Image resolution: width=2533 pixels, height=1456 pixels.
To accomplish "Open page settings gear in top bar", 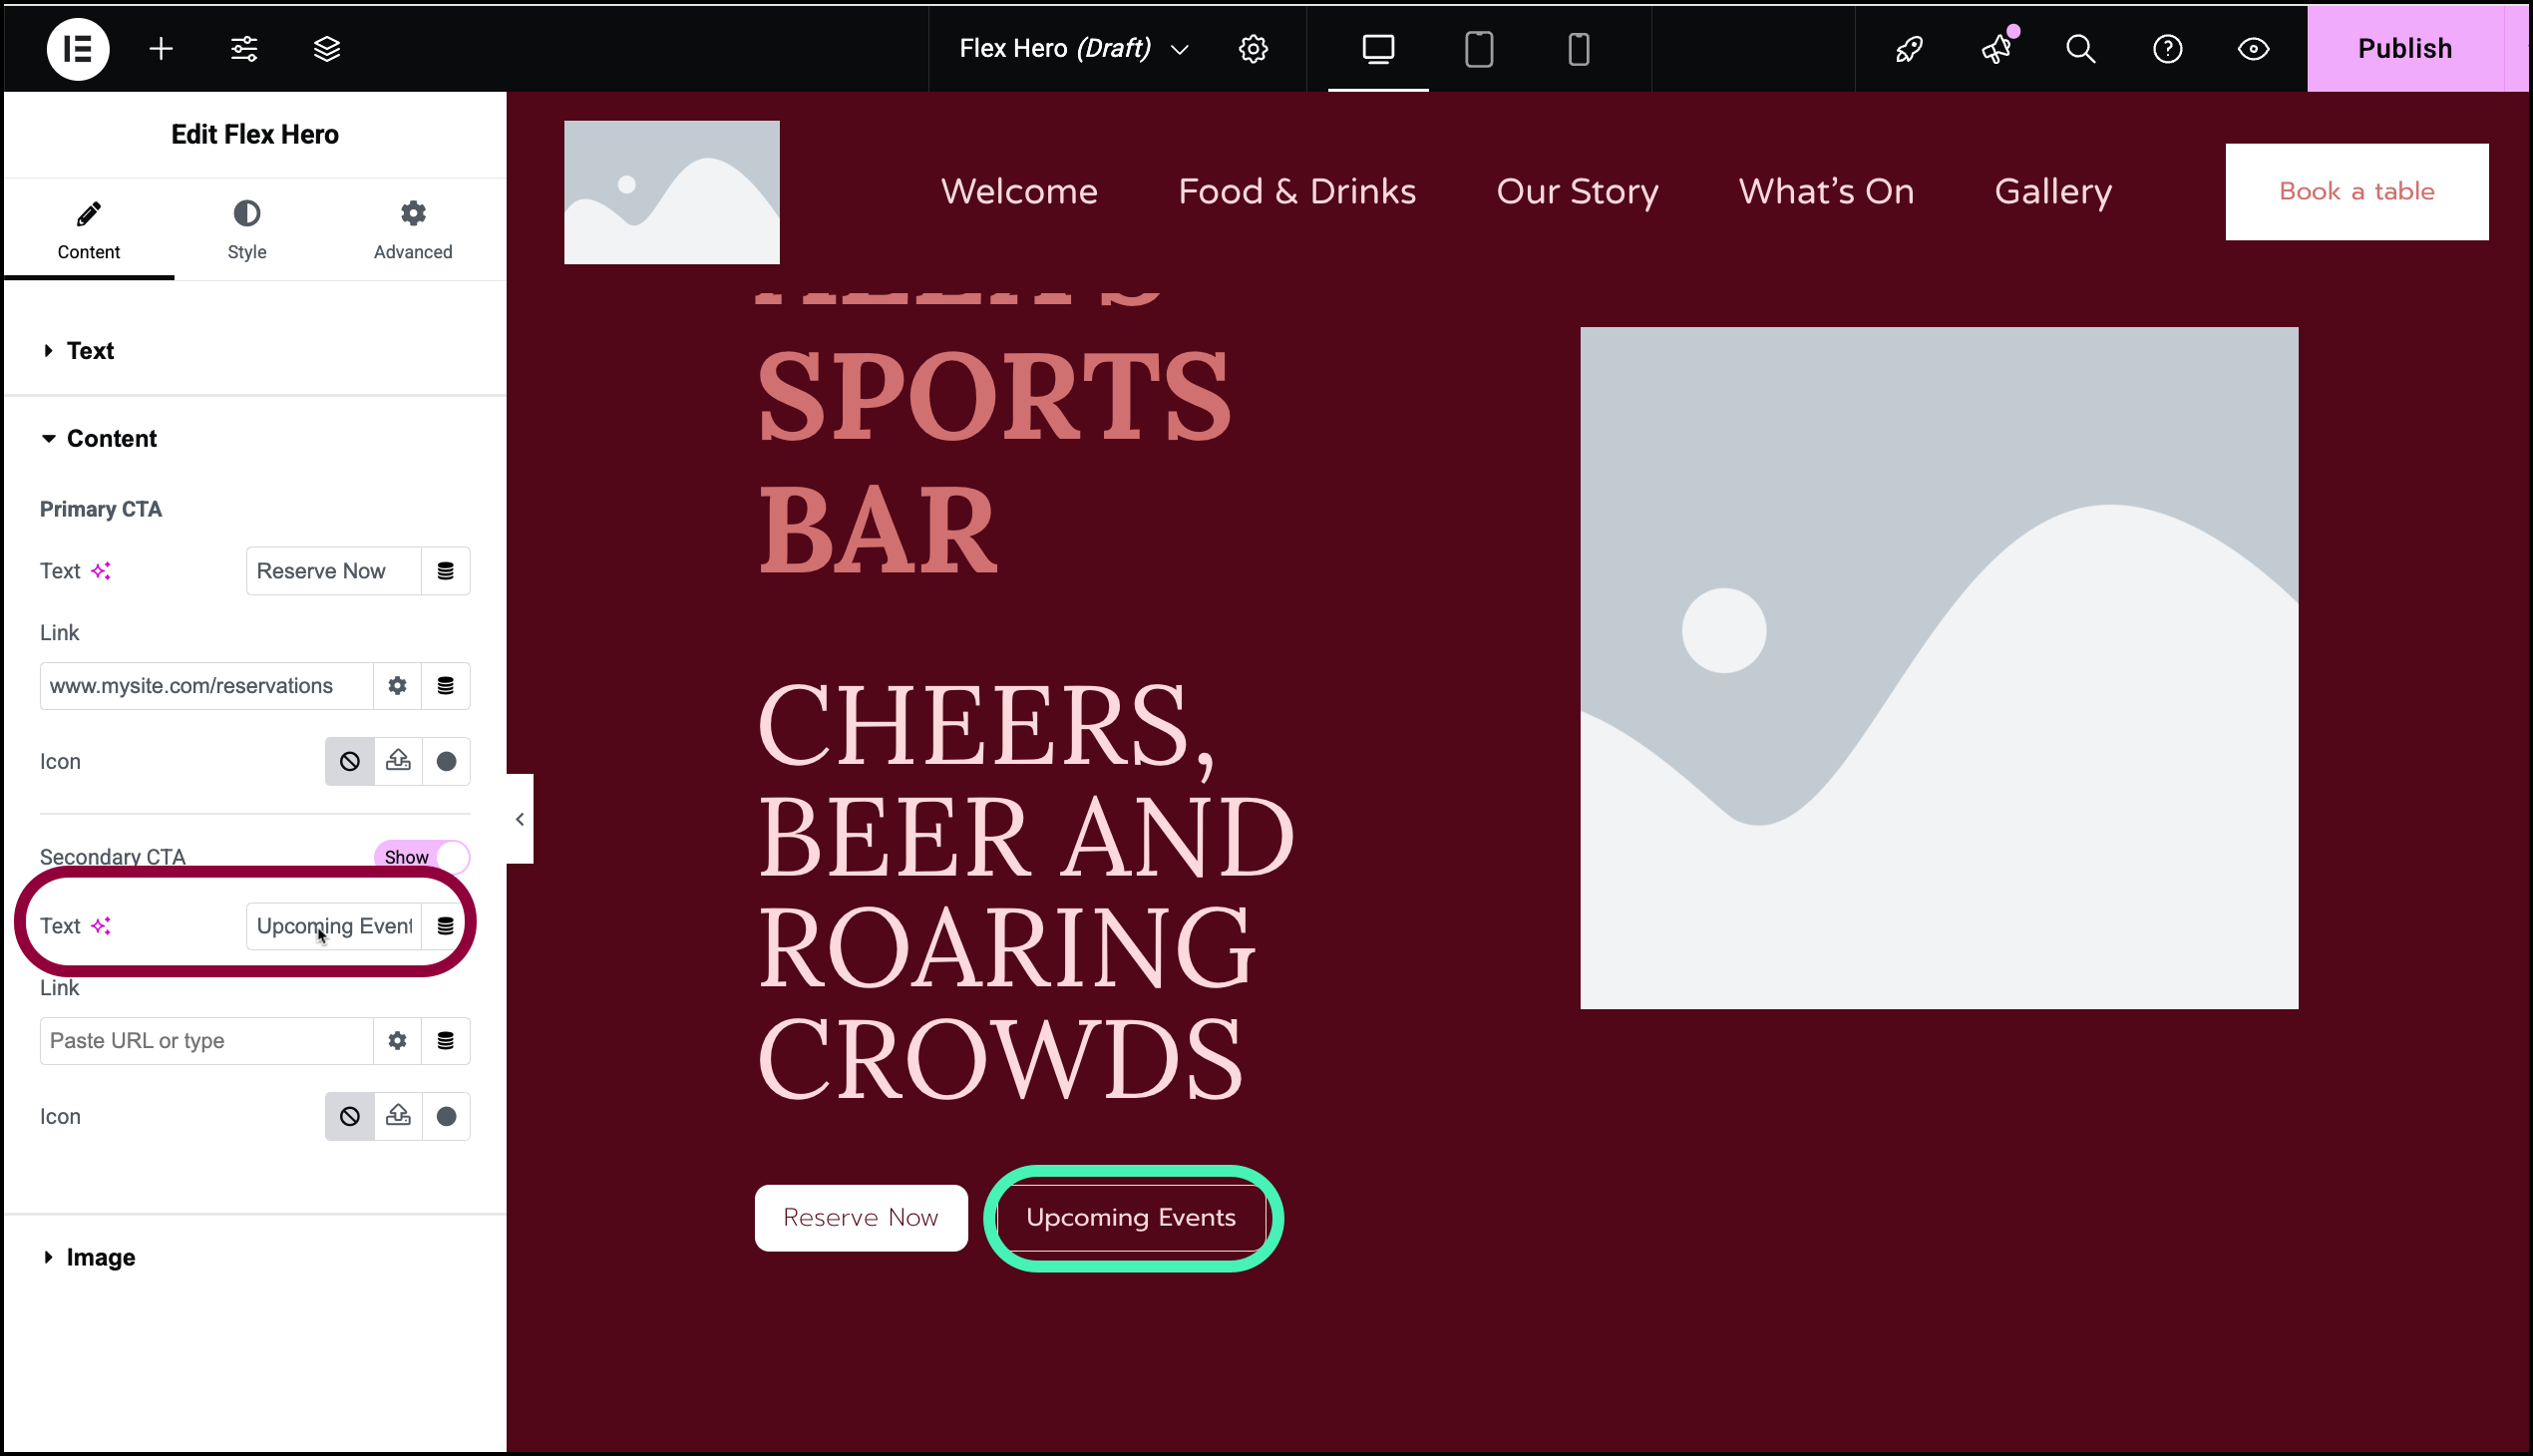I will 1253,48.
